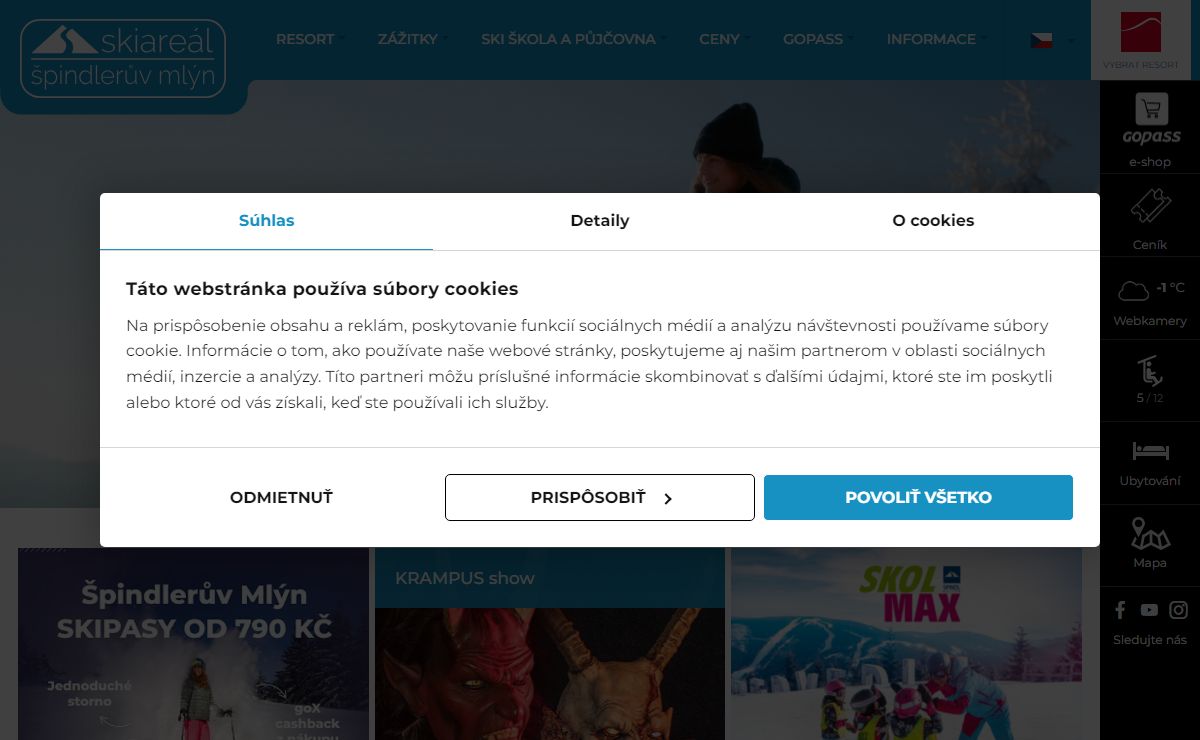Open the Prispôsobiť cookie settings
This screenshot has height=740, width=1200.
[600, 497]
